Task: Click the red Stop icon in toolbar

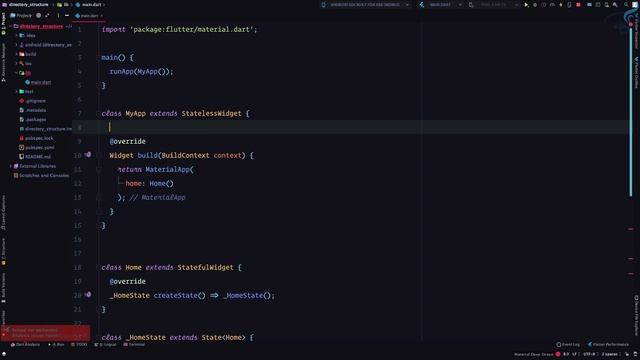Action: 578,5
